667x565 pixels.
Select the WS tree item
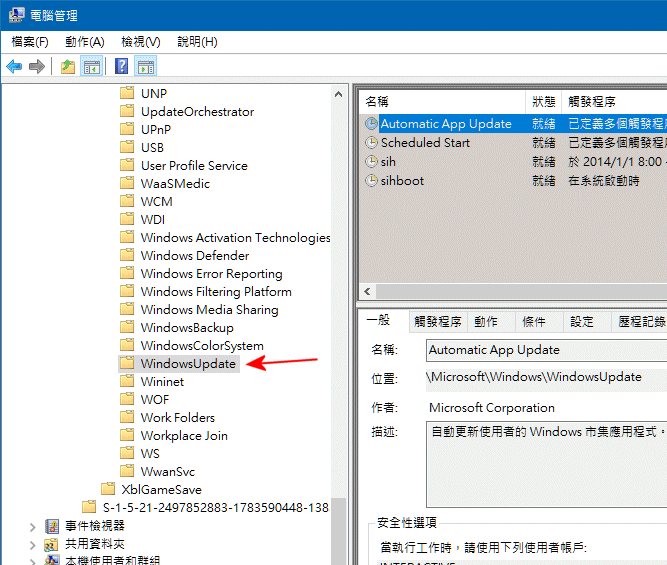pos(150,454)
